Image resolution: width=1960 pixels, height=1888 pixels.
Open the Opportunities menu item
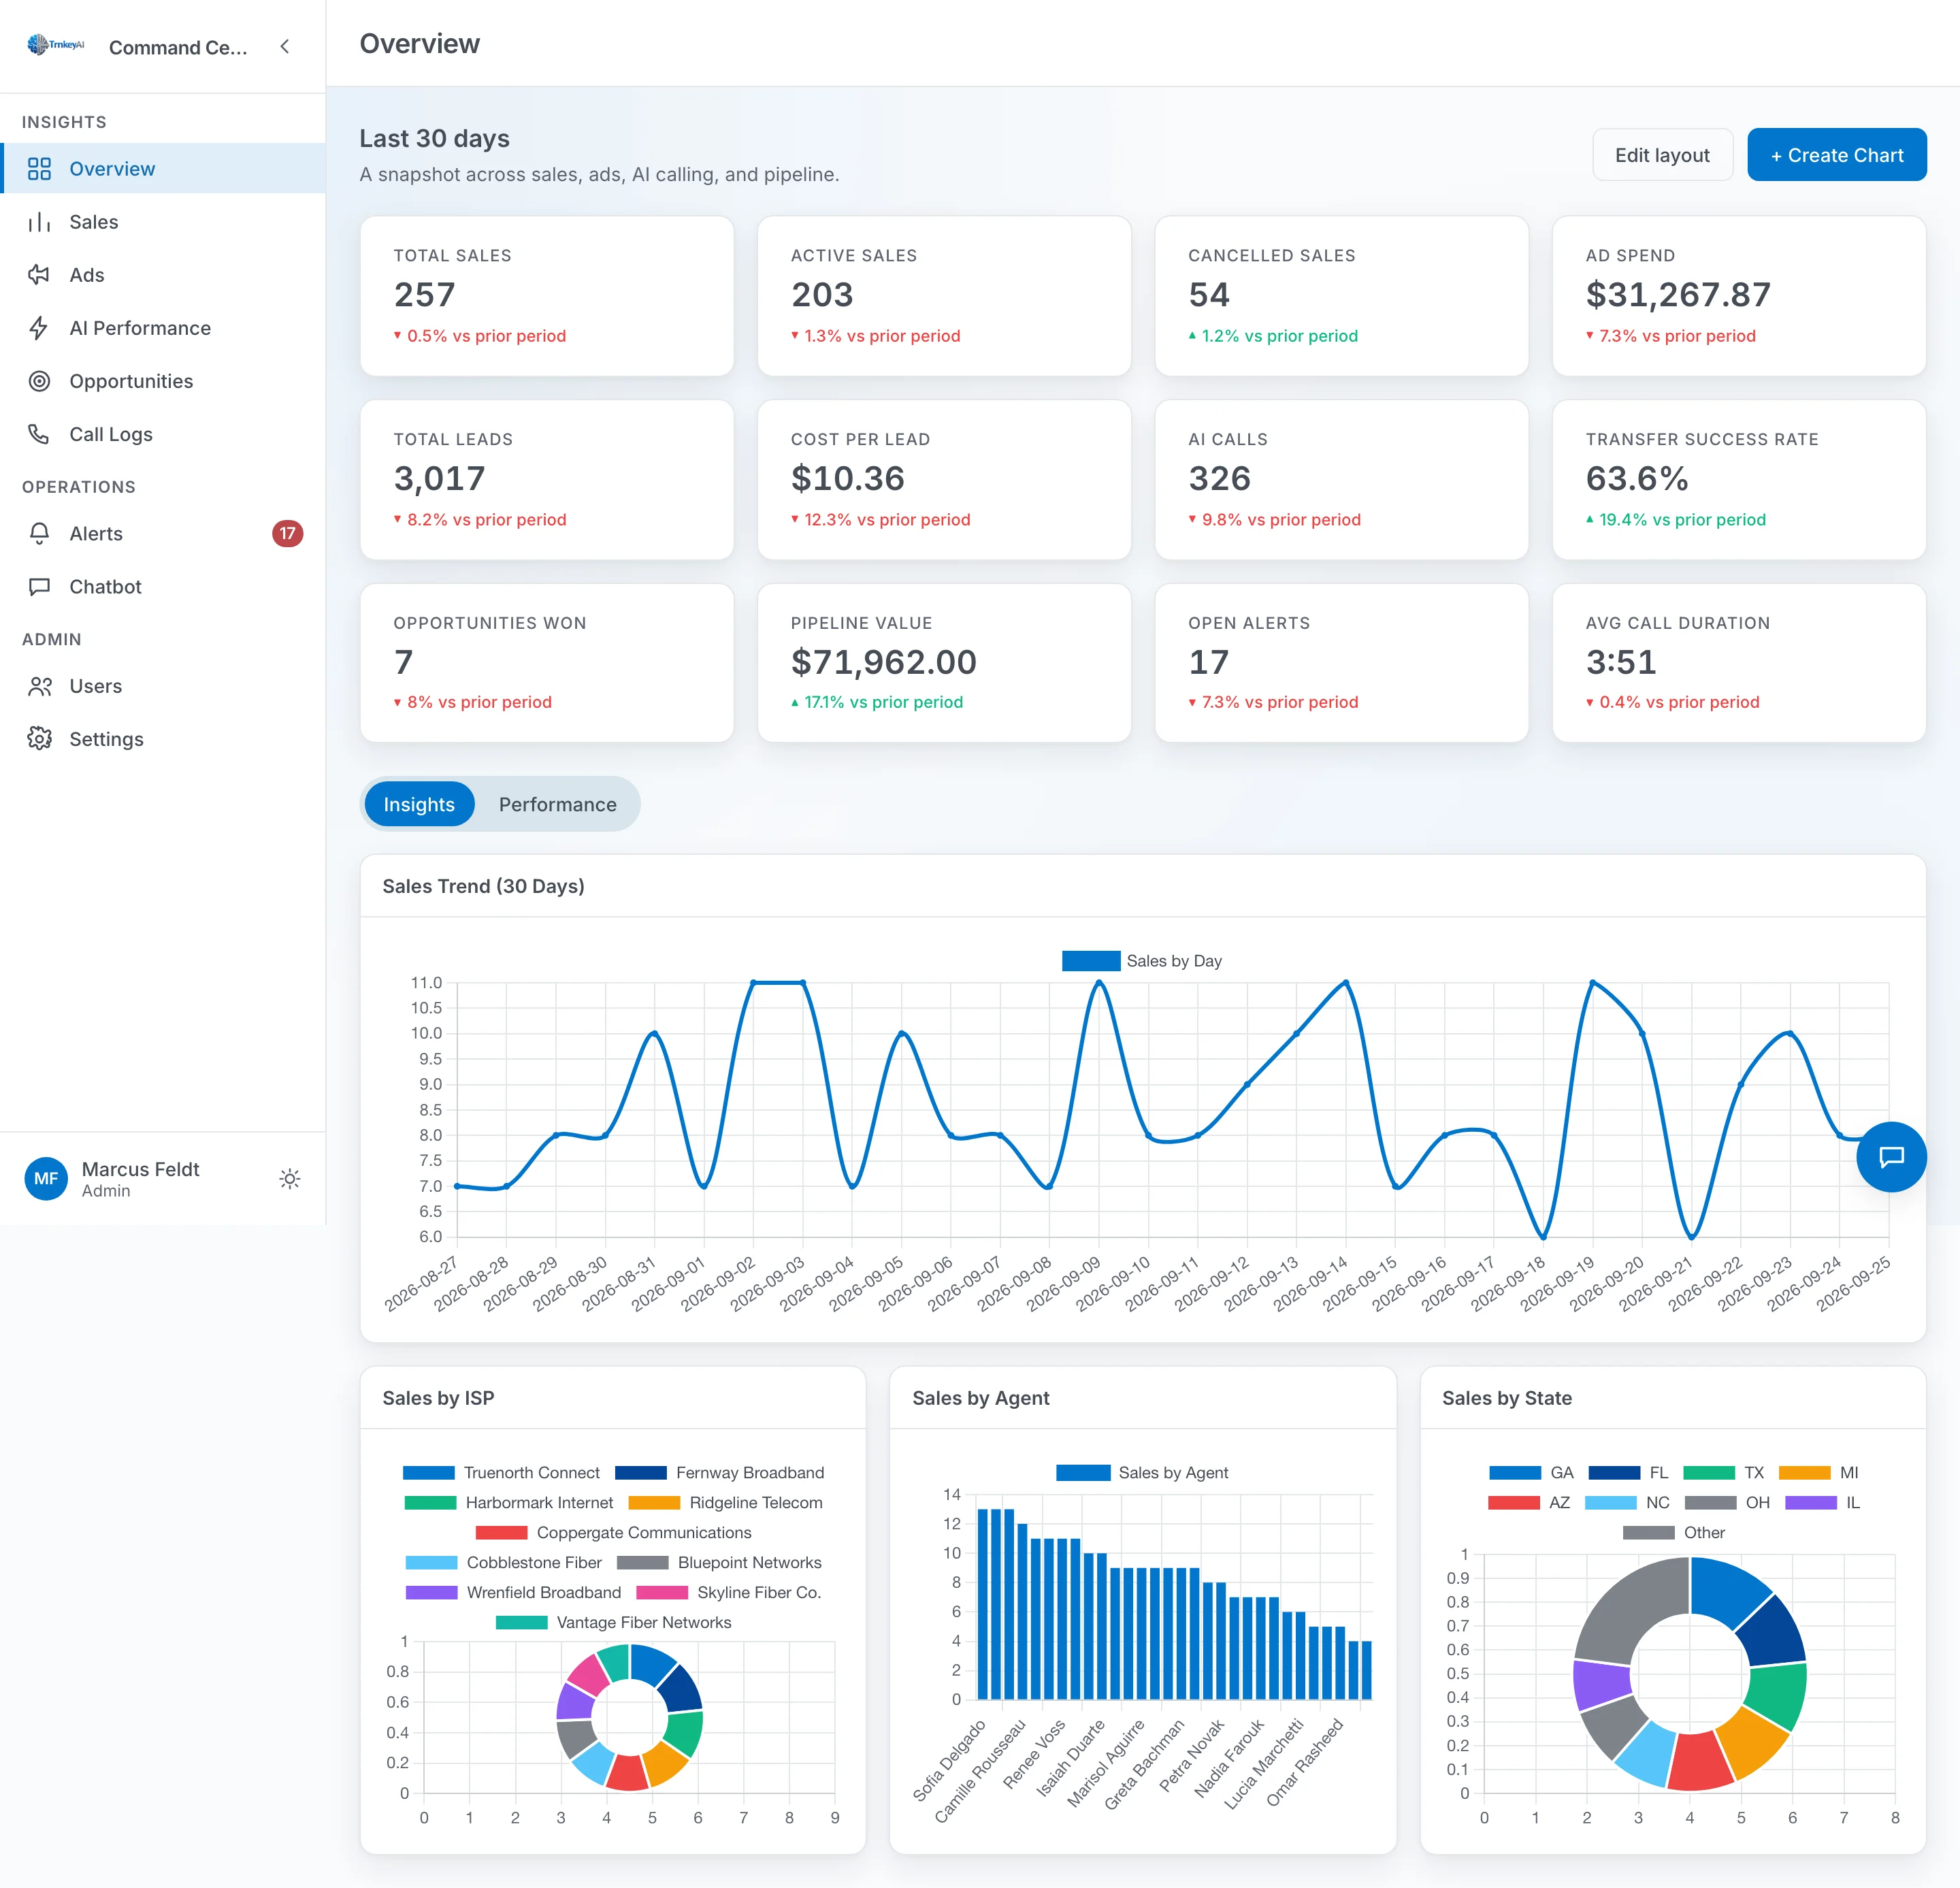point(163,381)
